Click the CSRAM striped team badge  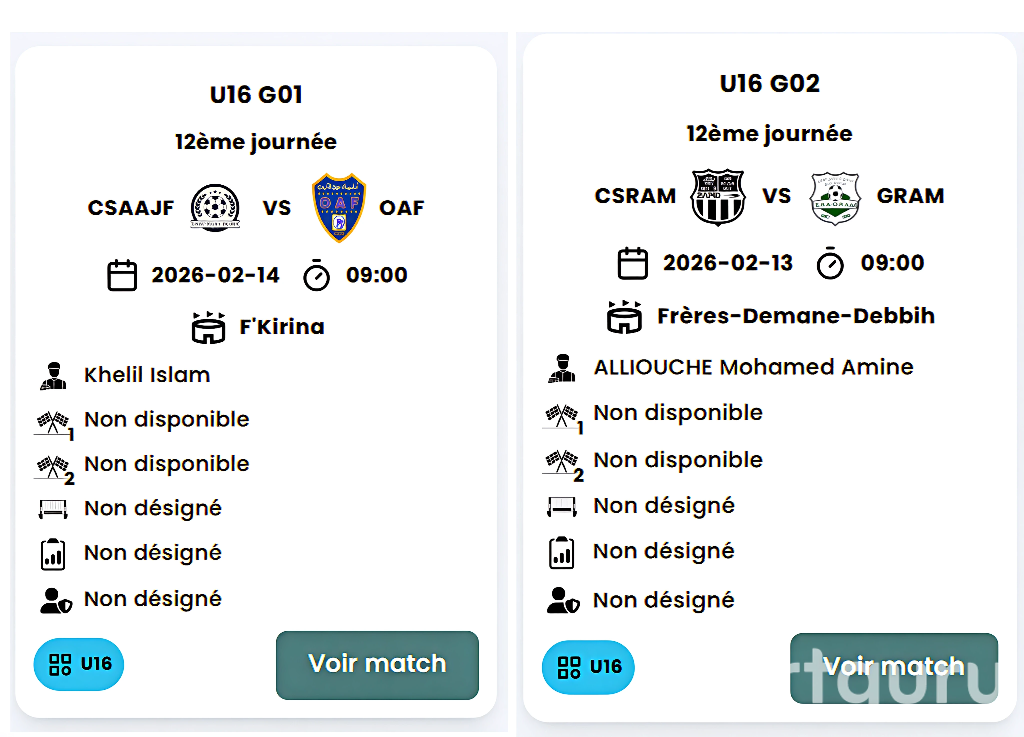719,196
